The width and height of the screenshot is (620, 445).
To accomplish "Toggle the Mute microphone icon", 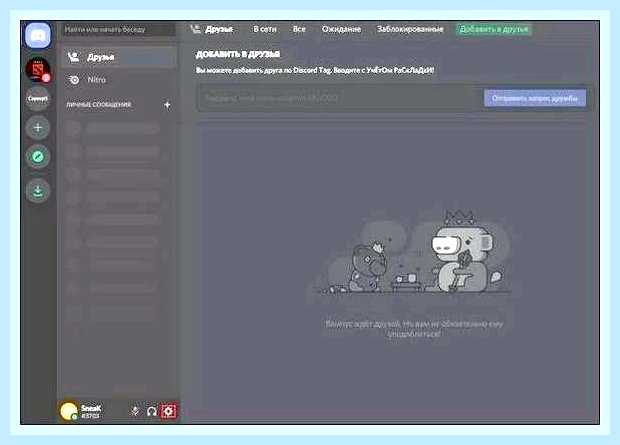I will 135,411.
